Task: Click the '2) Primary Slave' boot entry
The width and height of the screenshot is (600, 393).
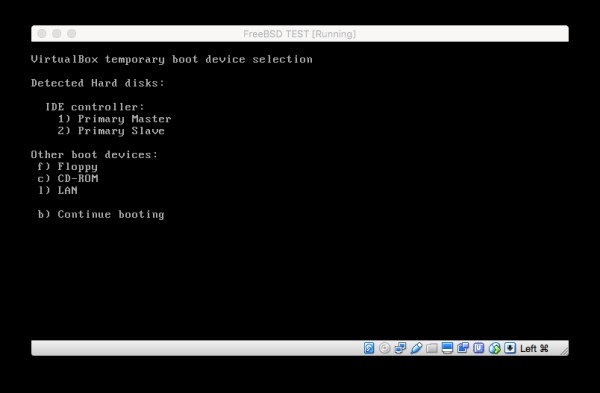Action: pyautogui.click(x=111, y=131)
